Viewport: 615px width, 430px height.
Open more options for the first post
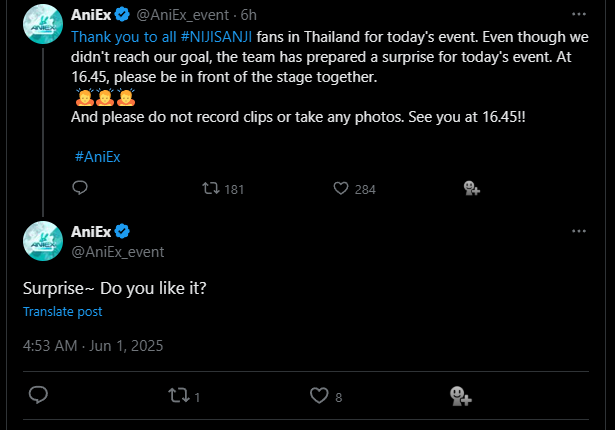click(578, 15)
